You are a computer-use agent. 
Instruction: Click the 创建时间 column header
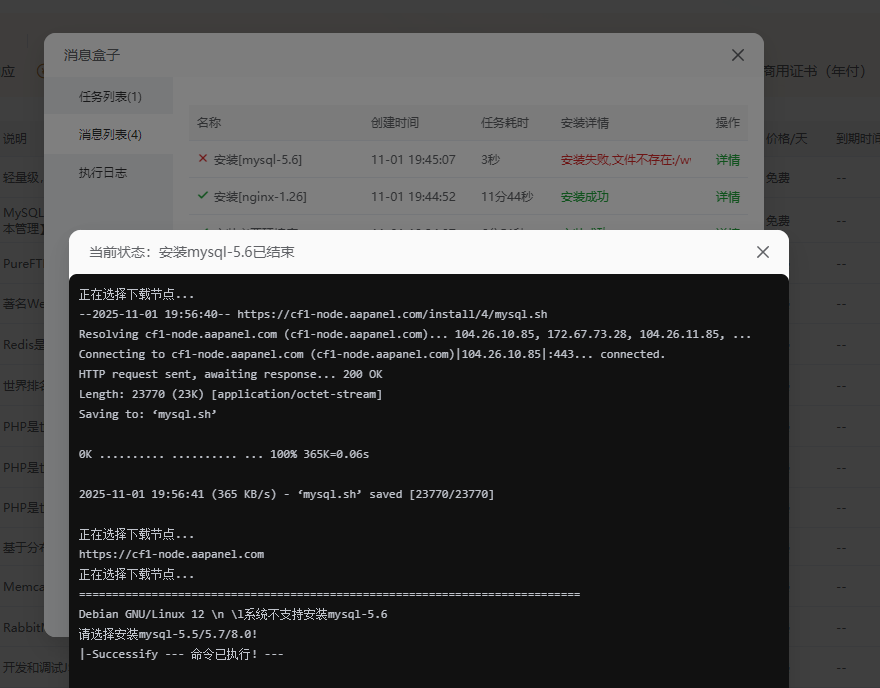pyautogui.click(x=395, y=122)
